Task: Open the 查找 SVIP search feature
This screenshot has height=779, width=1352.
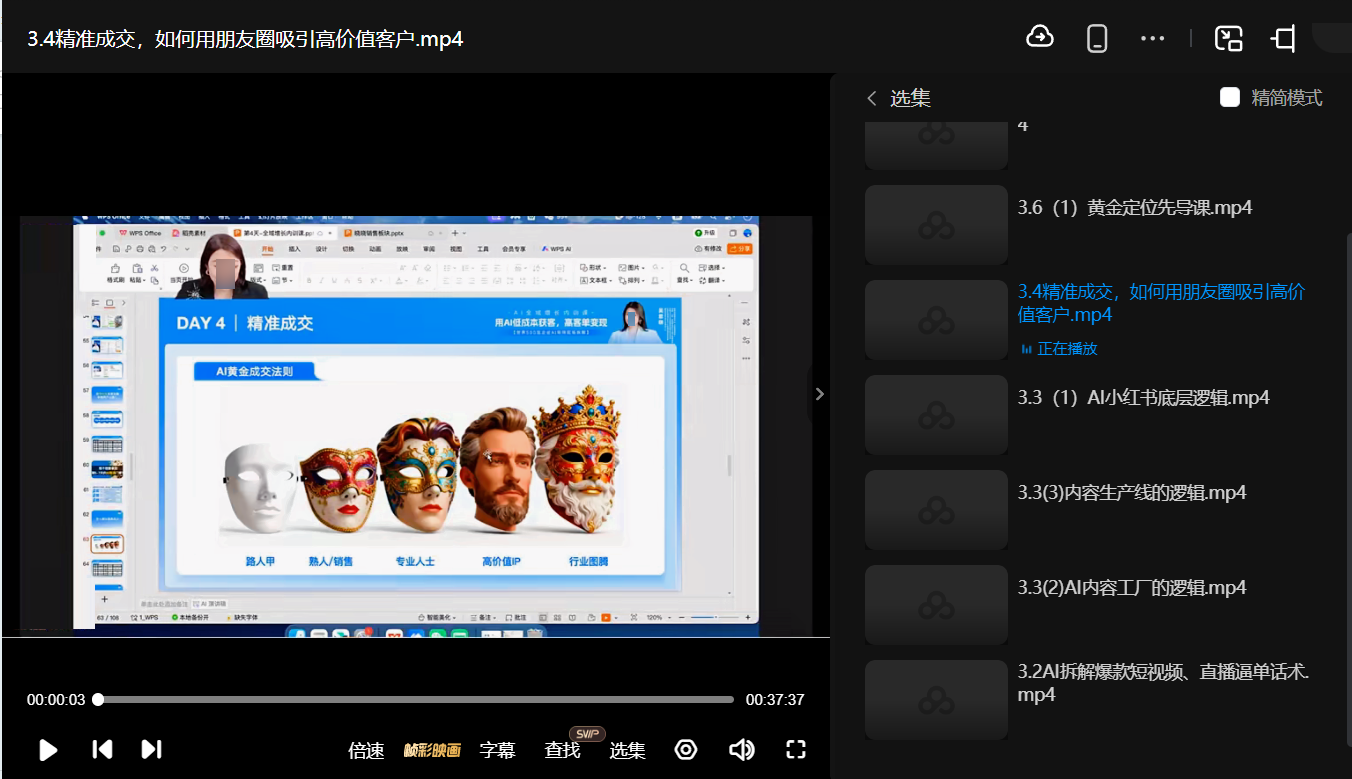Action: point(563,750)
